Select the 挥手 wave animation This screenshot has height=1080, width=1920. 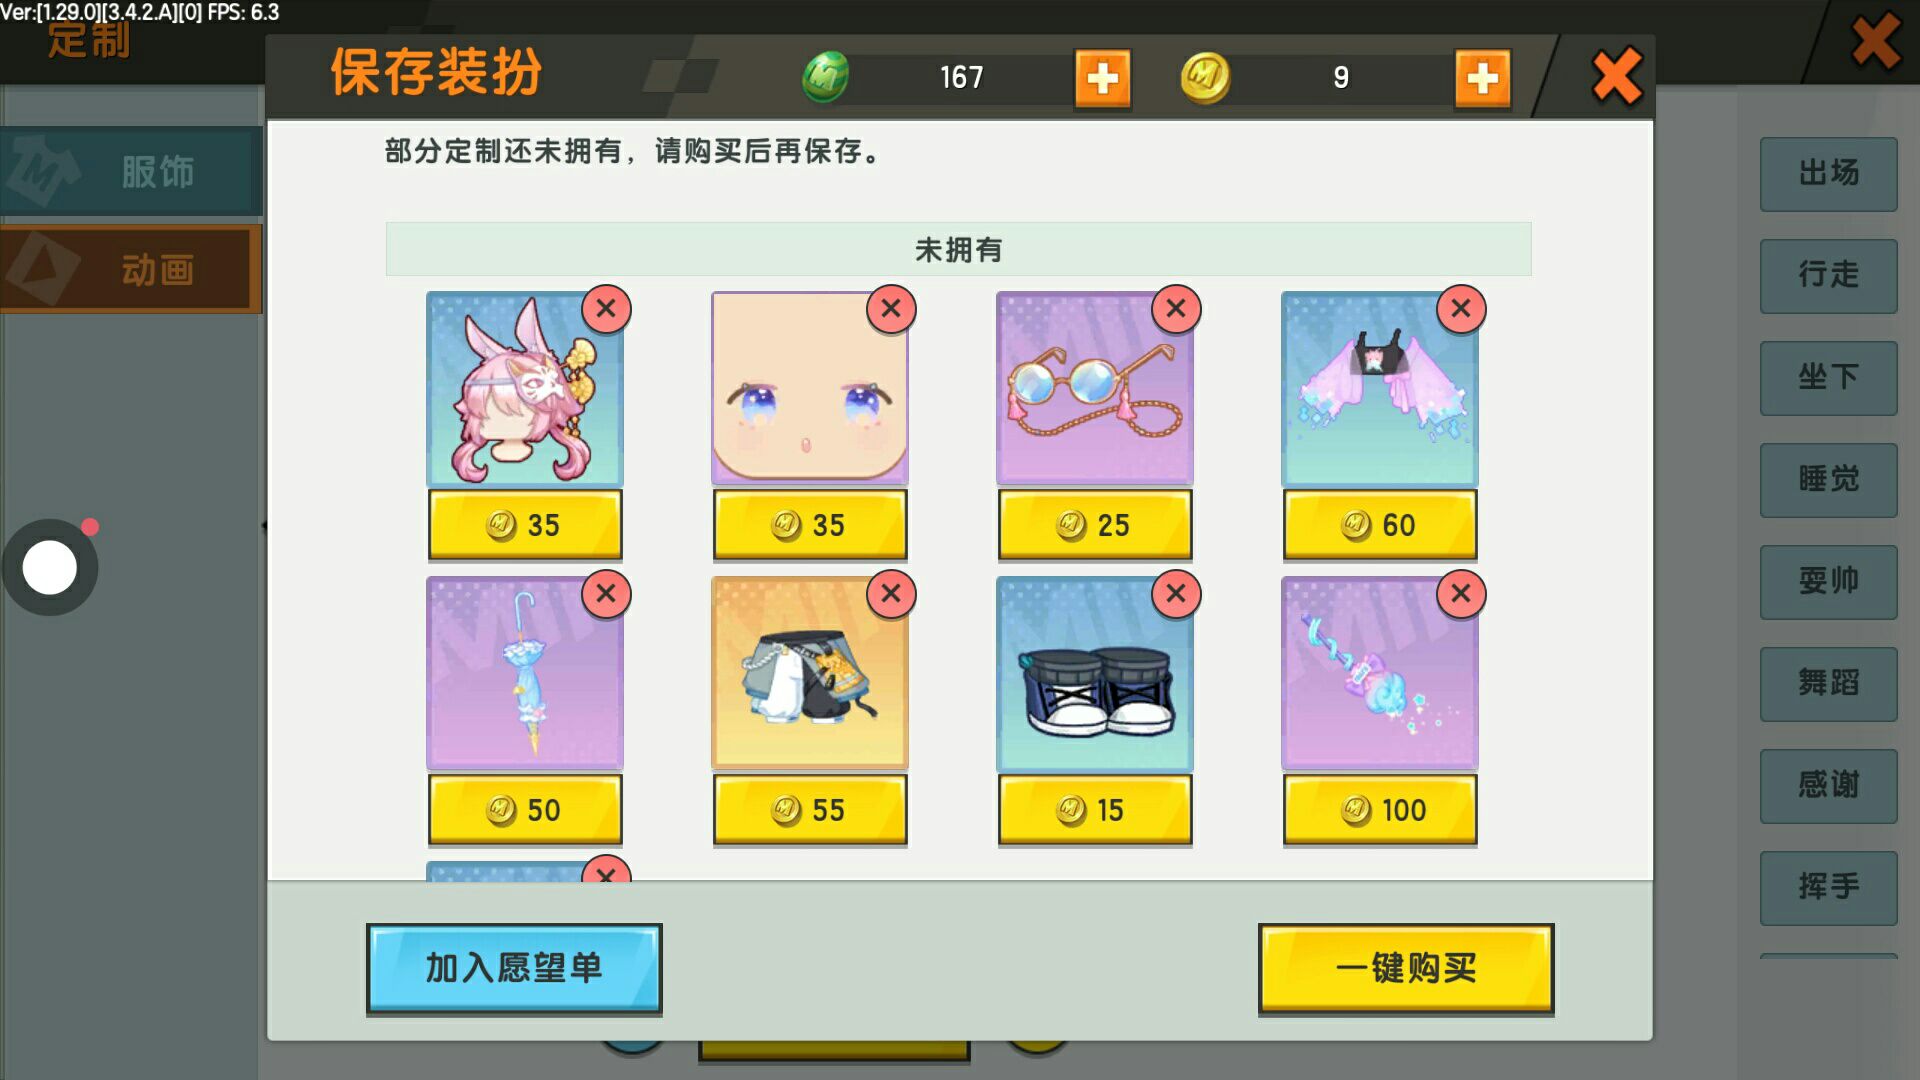(1828, 888)
